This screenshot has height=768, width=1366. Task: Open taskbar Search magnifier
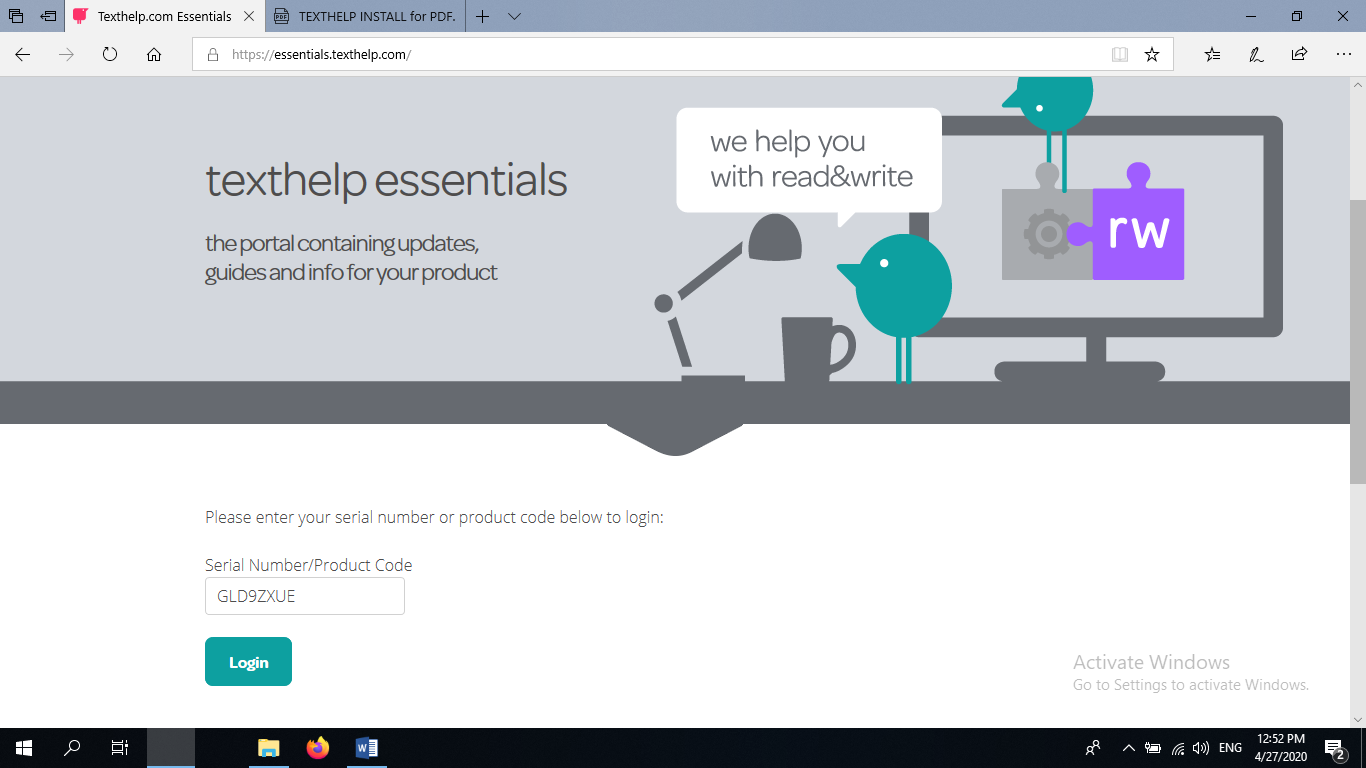pyautogui.click(x=72, y=748)
